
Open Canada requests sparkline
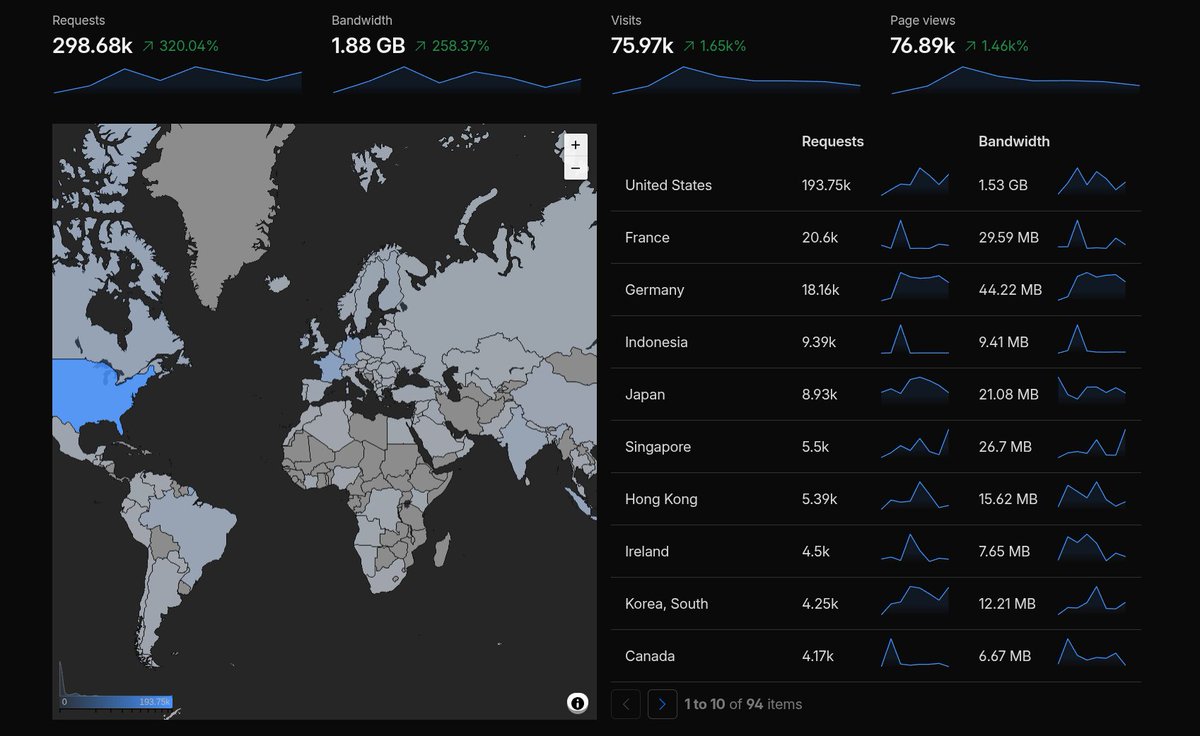[915, 653]
